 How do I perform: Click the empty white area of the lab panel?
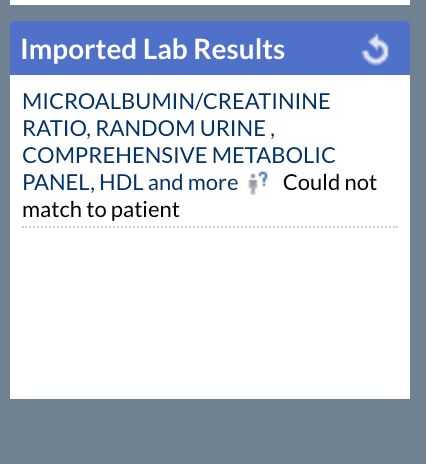[x=210, y=313]
